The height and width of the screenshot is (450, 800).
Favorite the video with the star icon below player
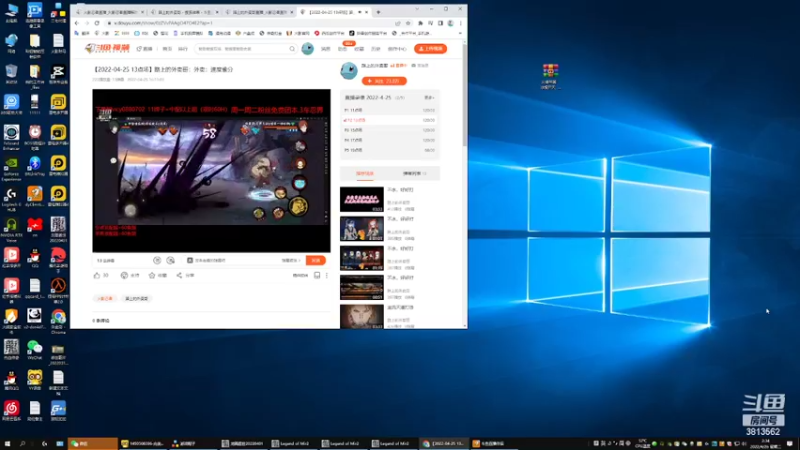click(152, 276)
